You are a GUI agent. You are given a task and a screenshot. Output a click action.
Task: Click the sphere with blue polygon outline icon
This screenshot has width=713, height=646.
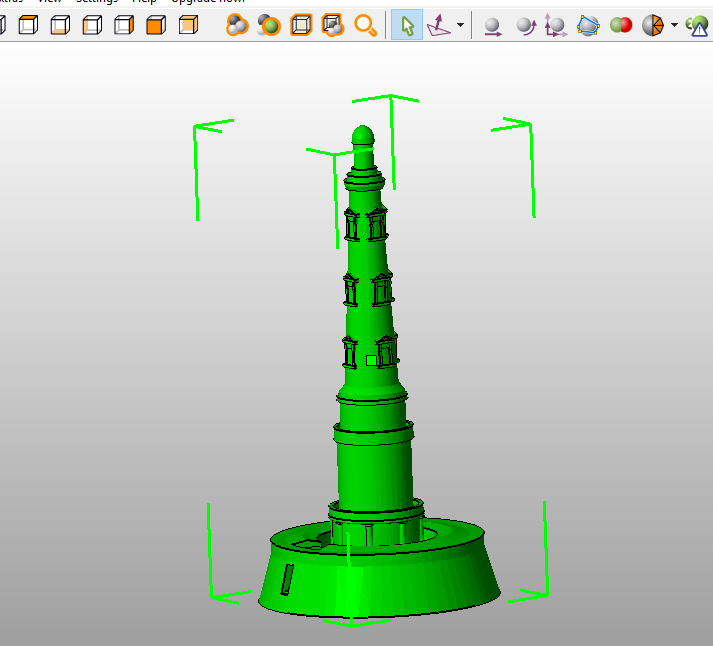588,25
